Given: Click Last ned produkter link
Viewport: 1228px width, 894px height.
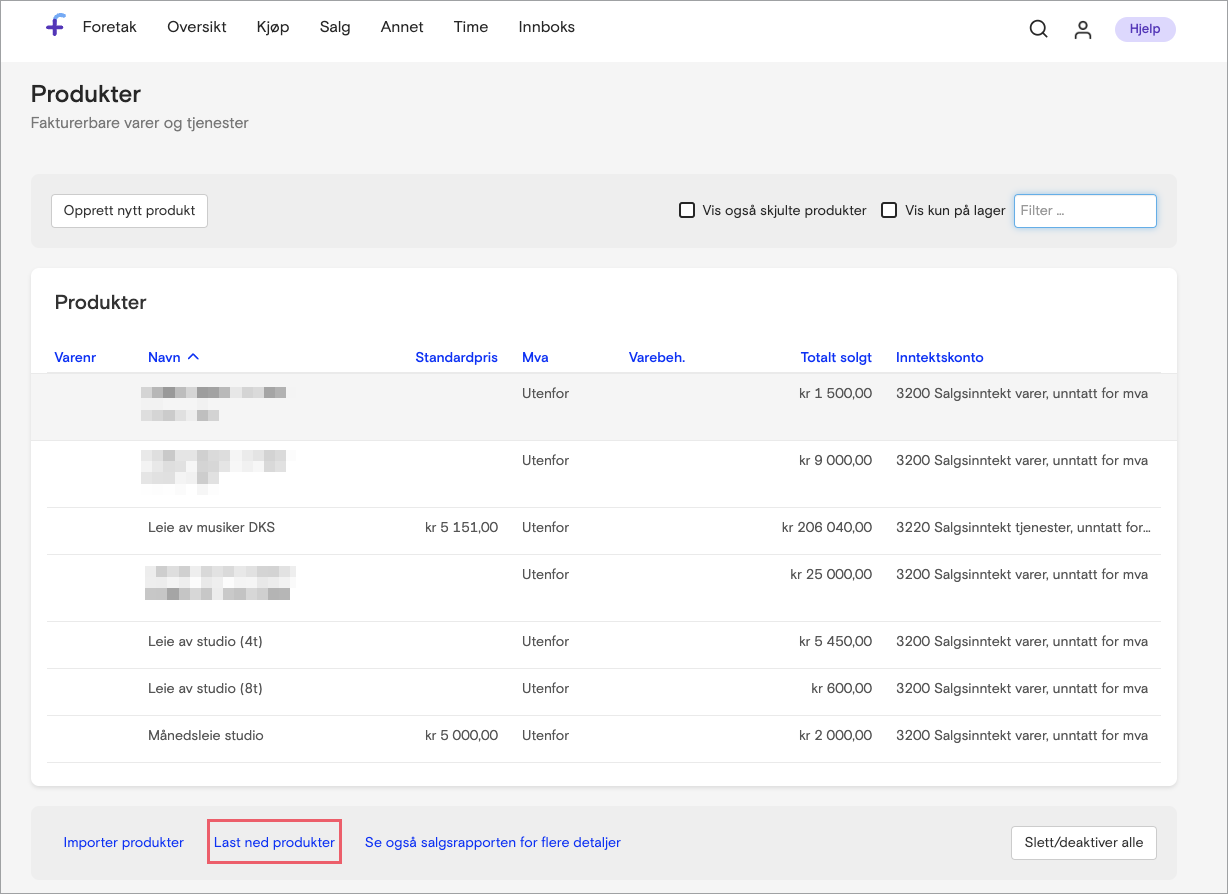Looking at the screenshot, I should coord(274,842).
